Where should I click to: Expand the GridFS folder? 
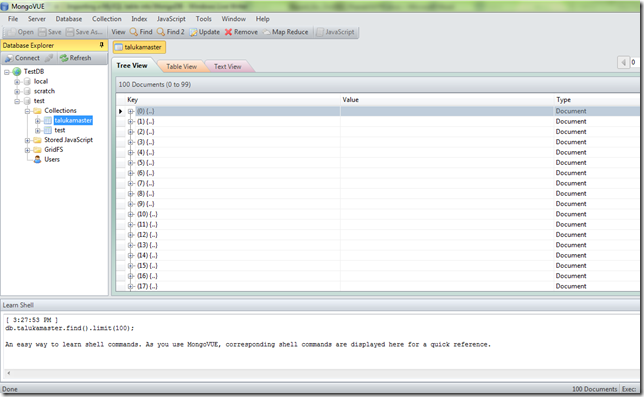click(x=28, y=150)
